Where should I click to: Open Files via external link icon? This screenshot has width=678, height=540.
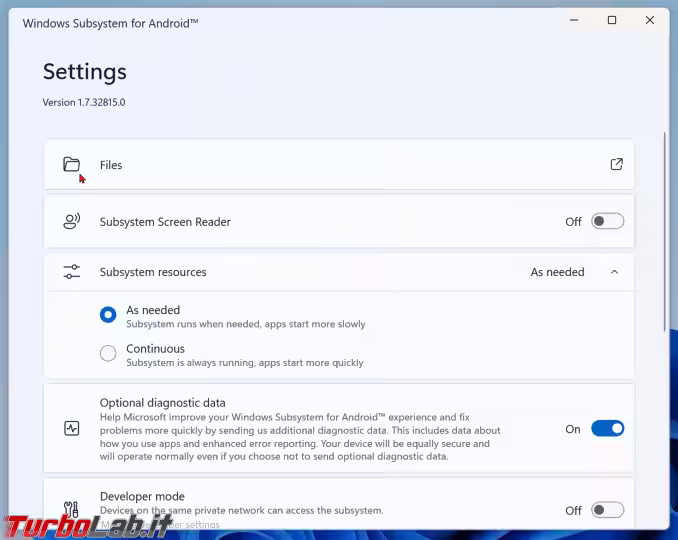616,164
